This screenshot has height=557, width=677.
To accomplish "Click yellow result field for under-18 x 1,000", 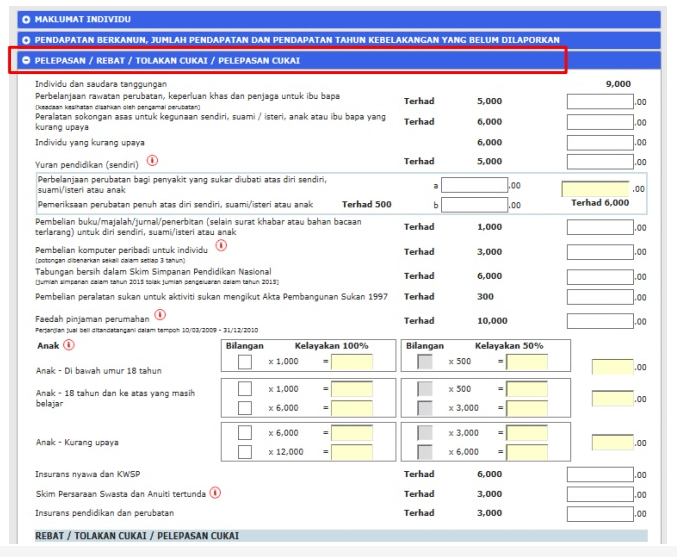I will [352, 362].
